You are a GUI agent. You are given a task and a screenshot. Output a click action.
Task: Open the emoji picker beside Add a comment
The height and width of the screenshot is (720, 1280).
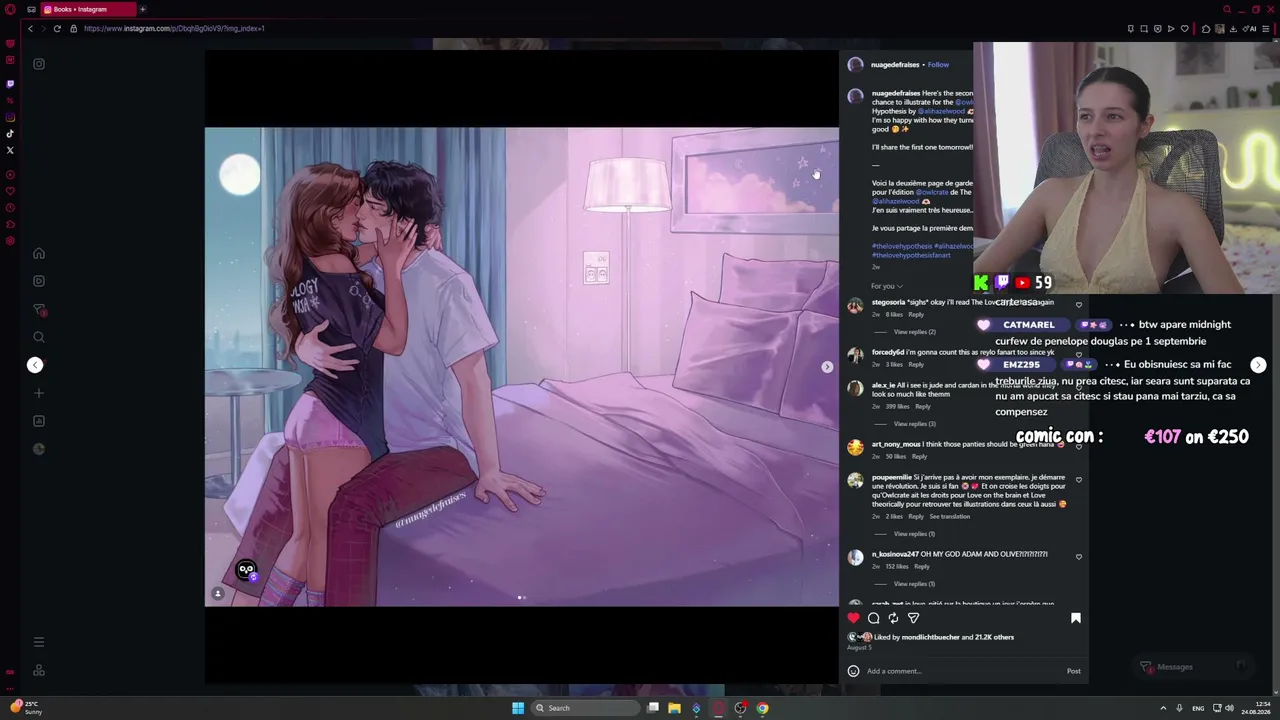(x=853, y=671)
